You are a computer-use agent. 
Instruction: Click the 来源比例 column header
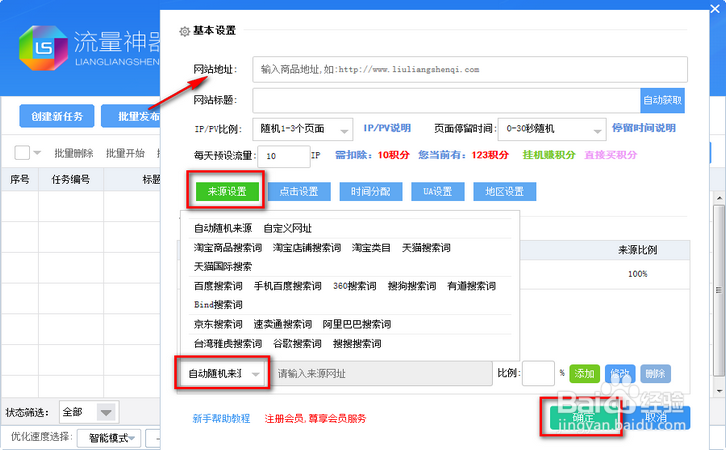[638, 250]
